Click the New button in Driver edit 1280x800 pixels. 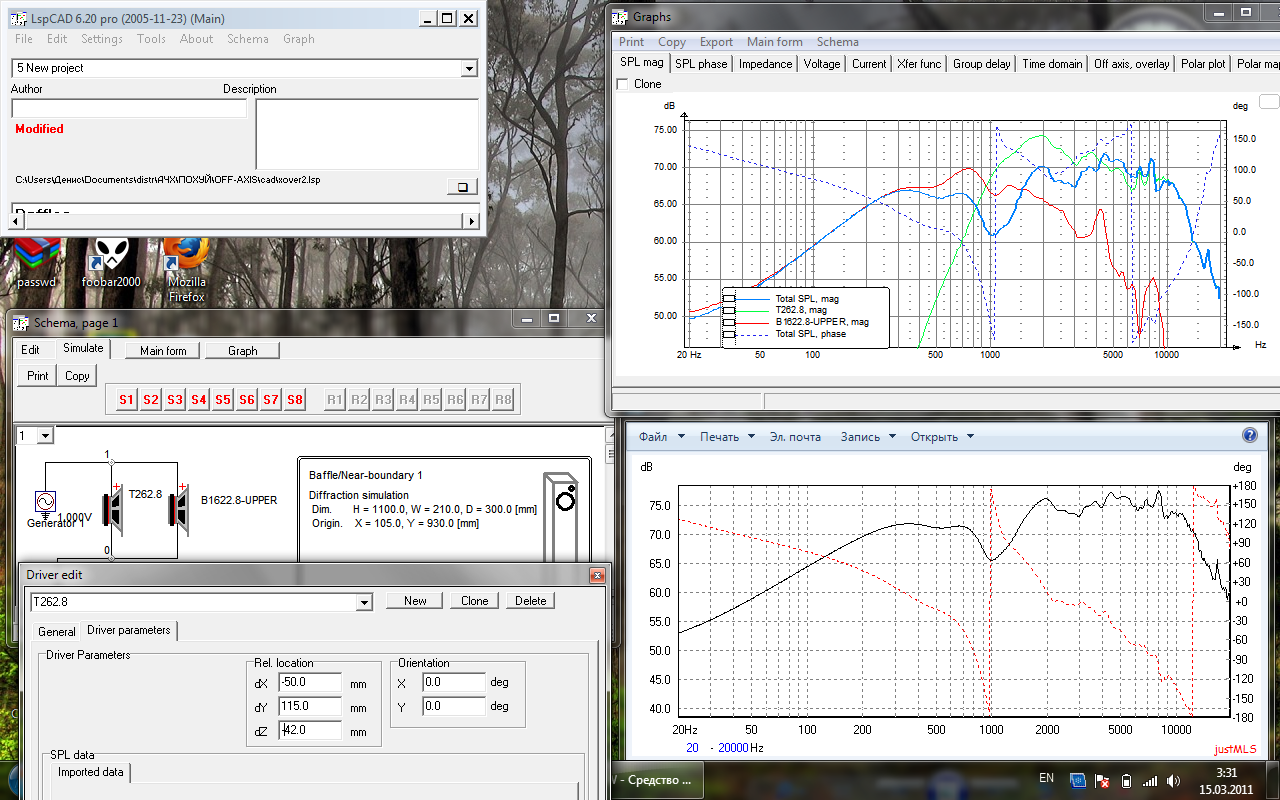415,601
